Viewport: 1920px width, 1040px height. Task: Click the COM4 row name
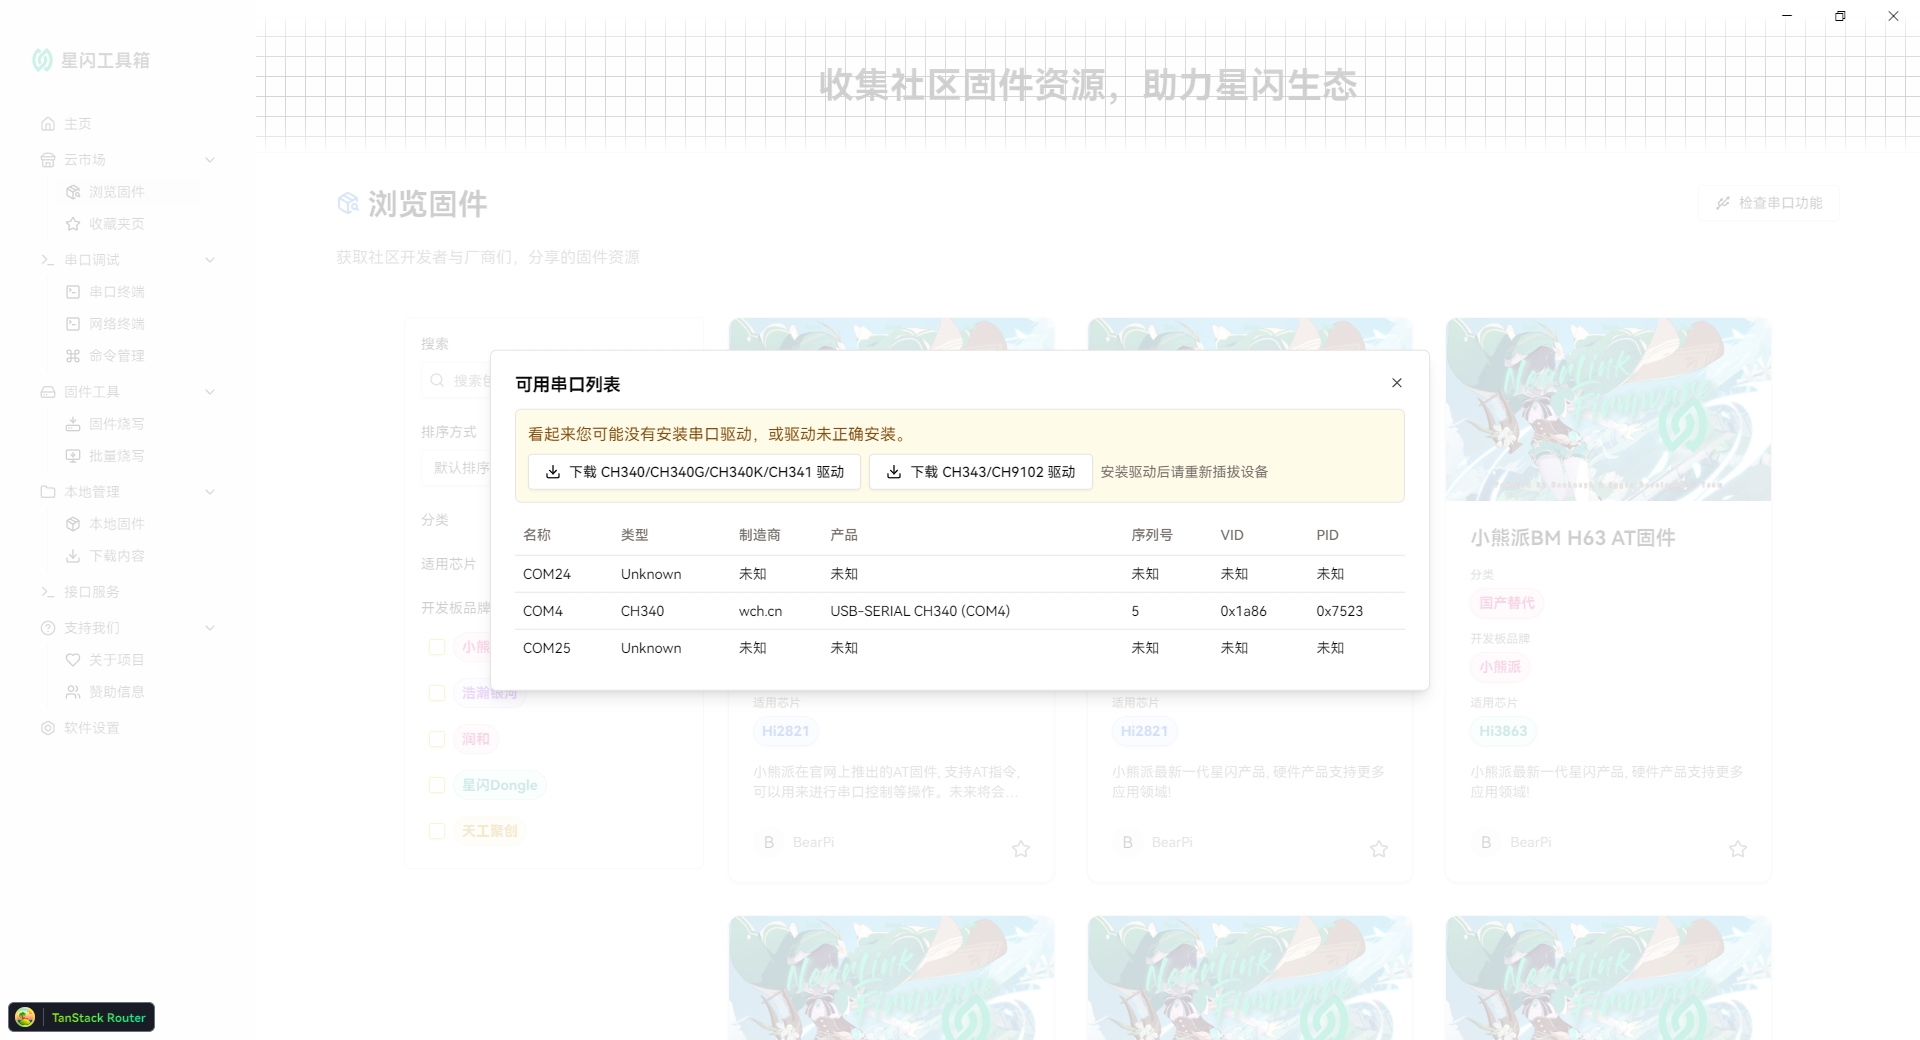543,611
